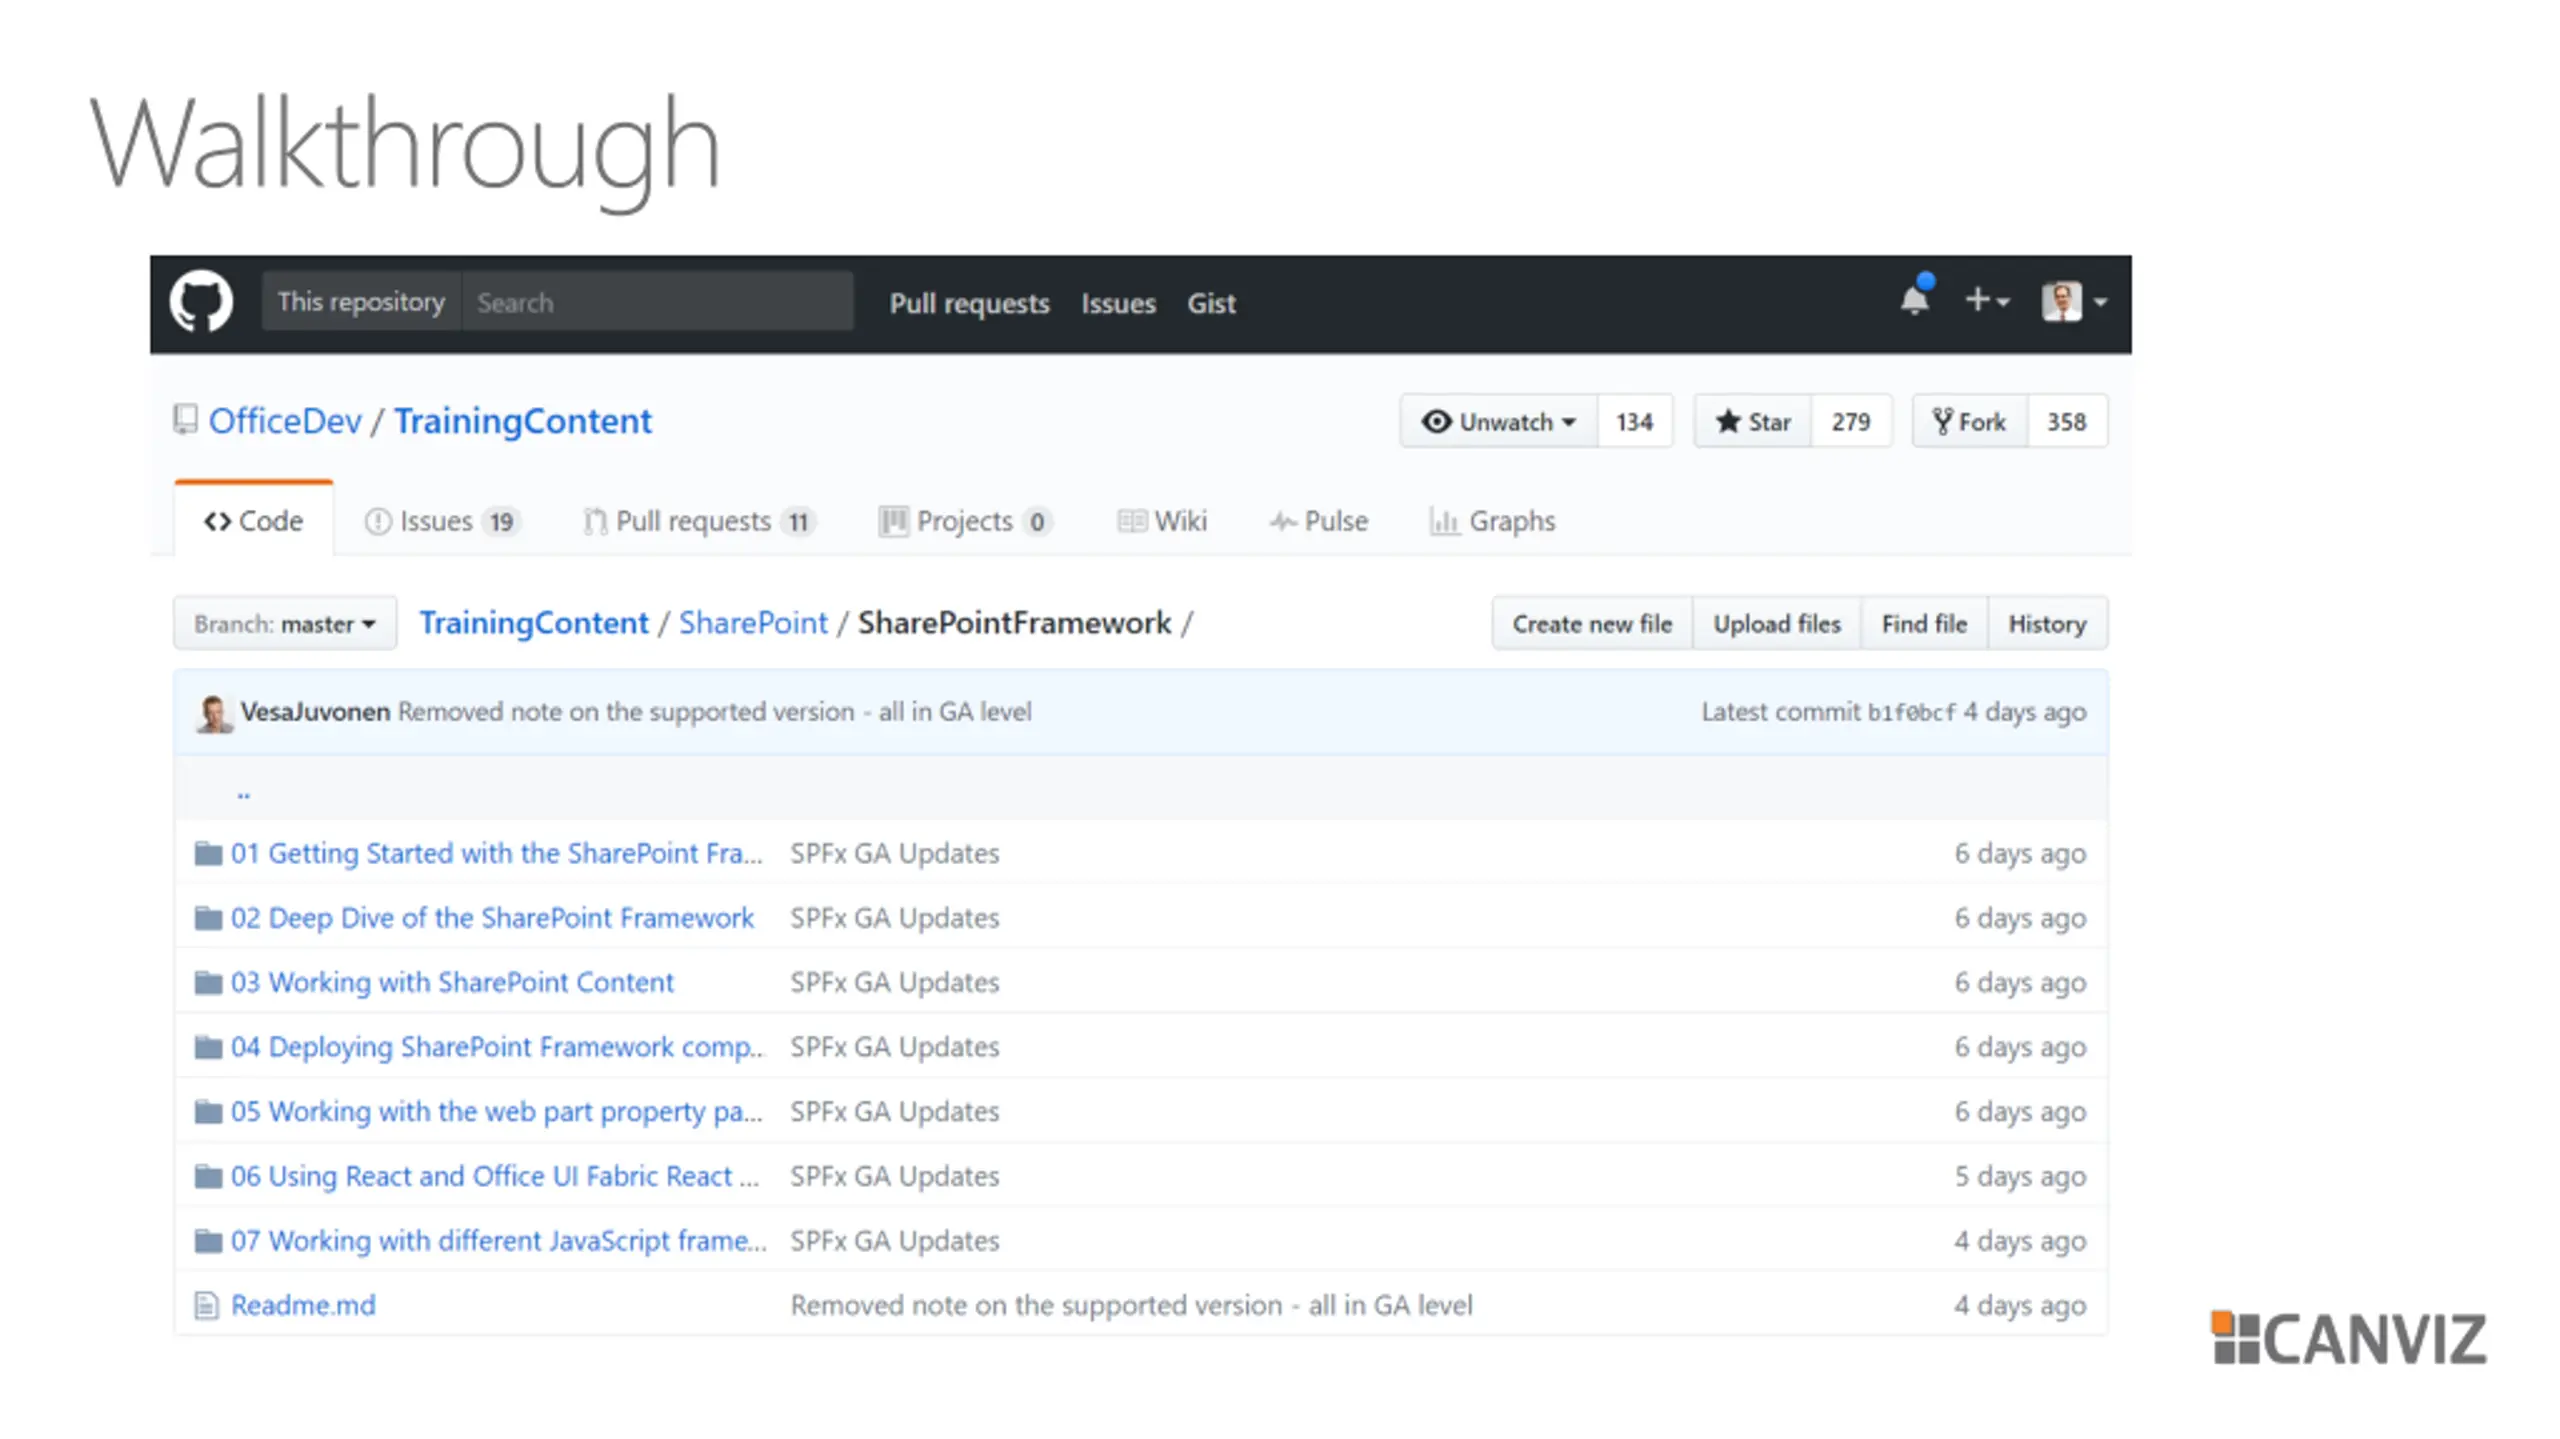Switch to the Issues tab
This screenshot has height=1439, width=2560.
point(442,521)
